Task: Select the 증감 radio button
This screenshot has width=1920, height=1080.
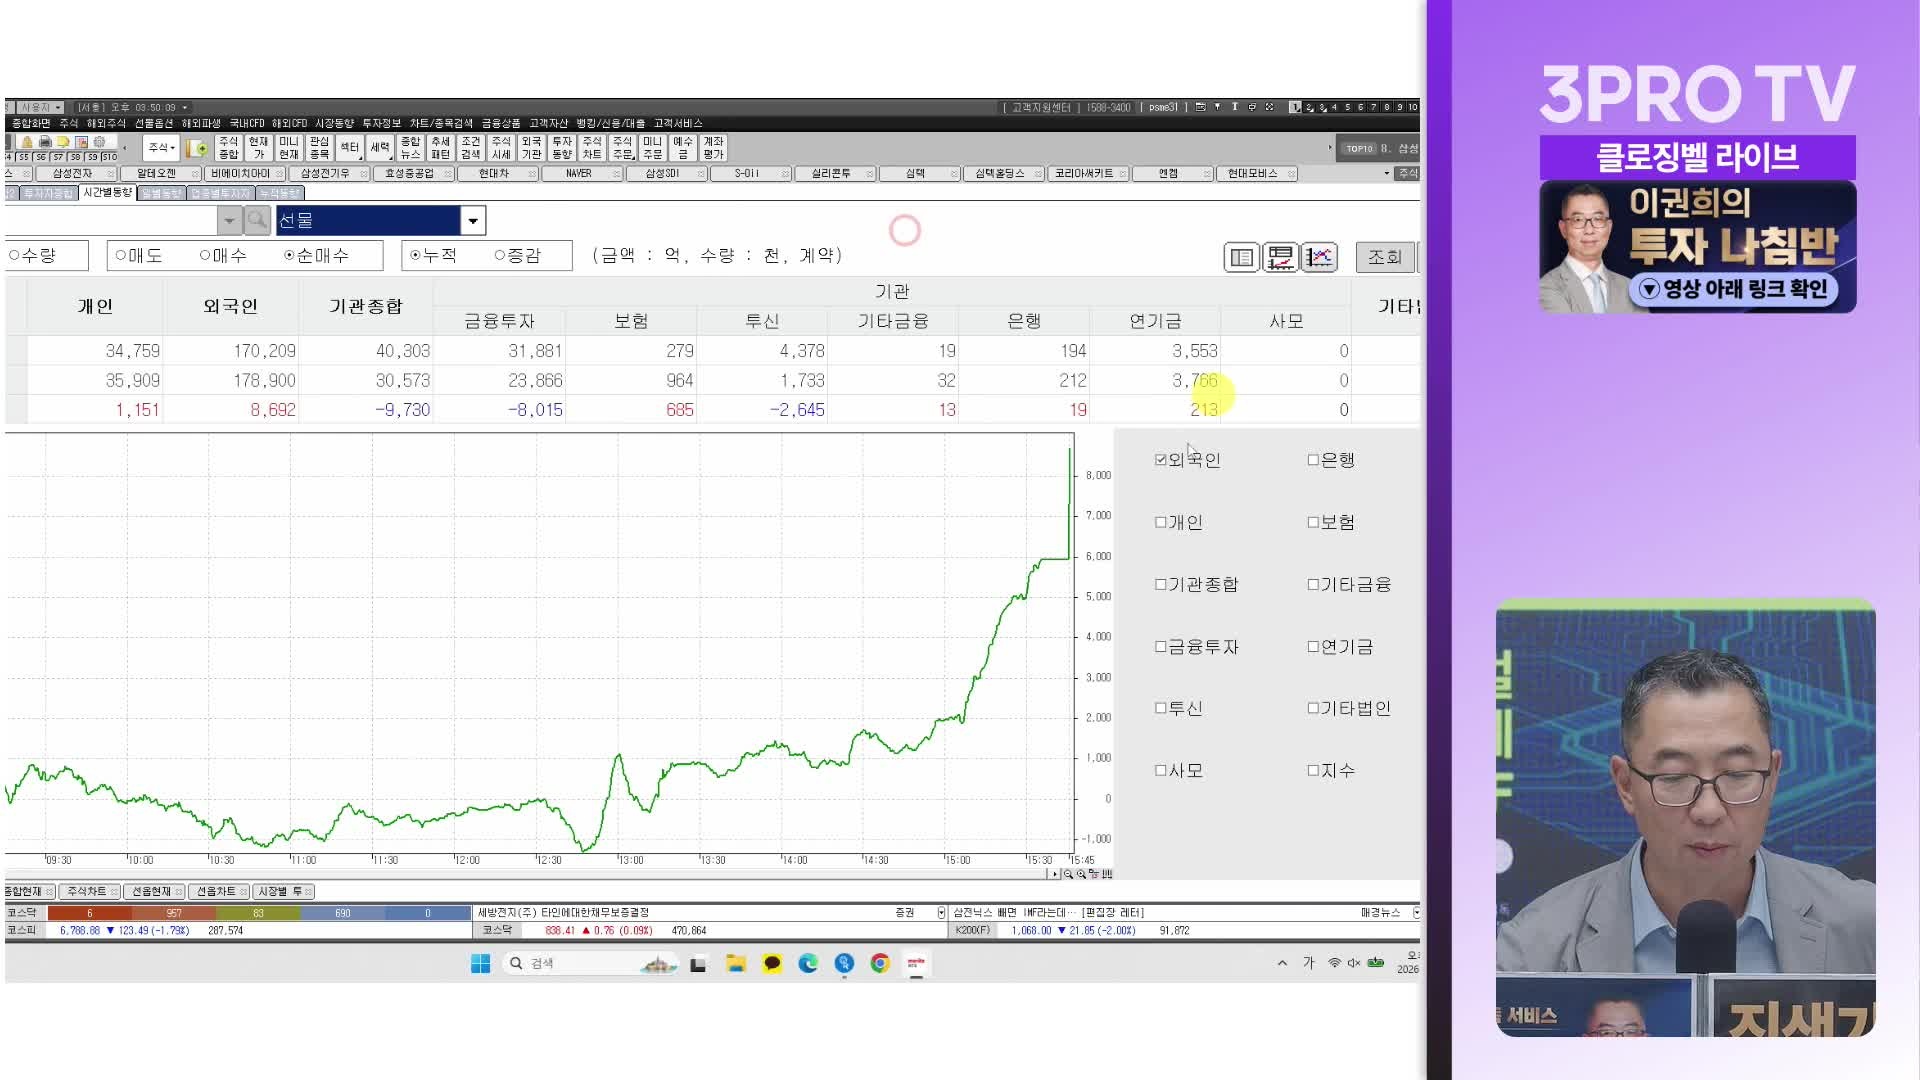Action: click(500, 256)
